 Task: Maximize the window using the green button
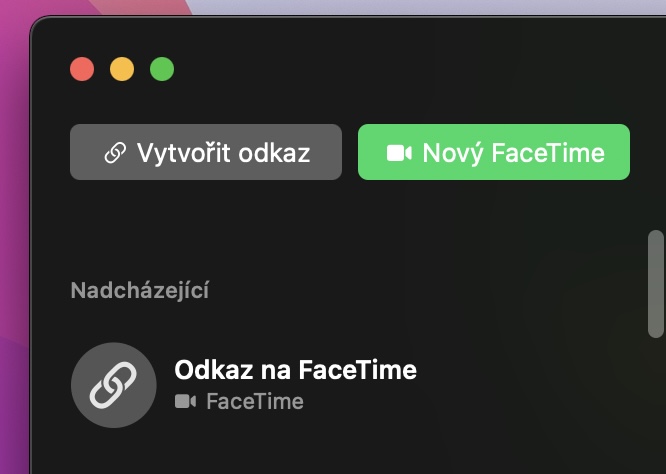pyautogui.click(x=162, y=69)
